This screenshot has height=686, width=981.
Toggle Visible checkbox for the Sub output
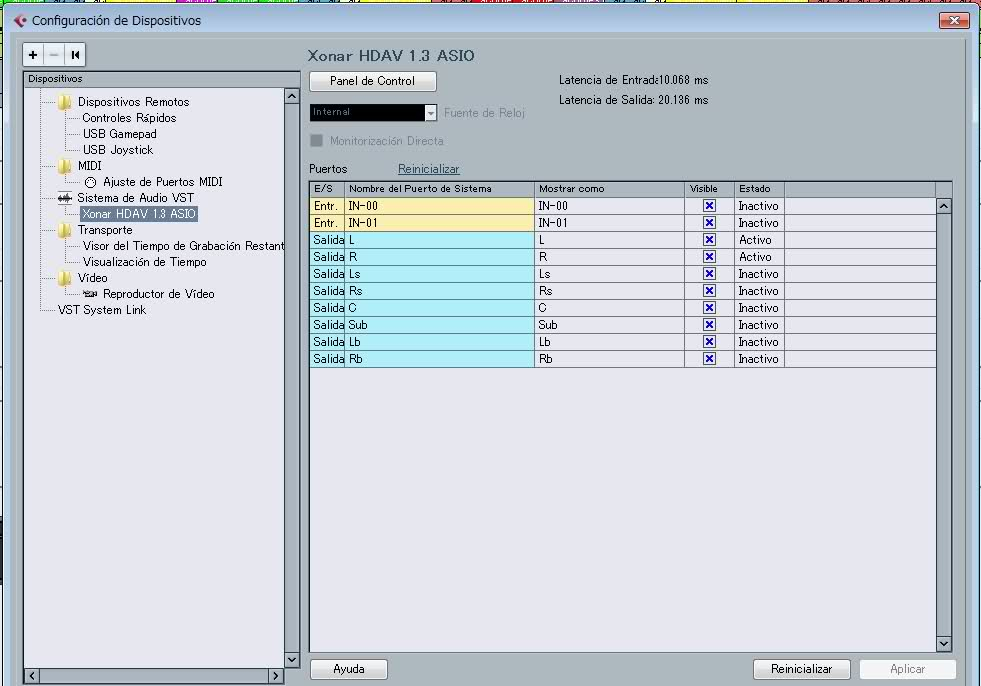coord(709,325)
